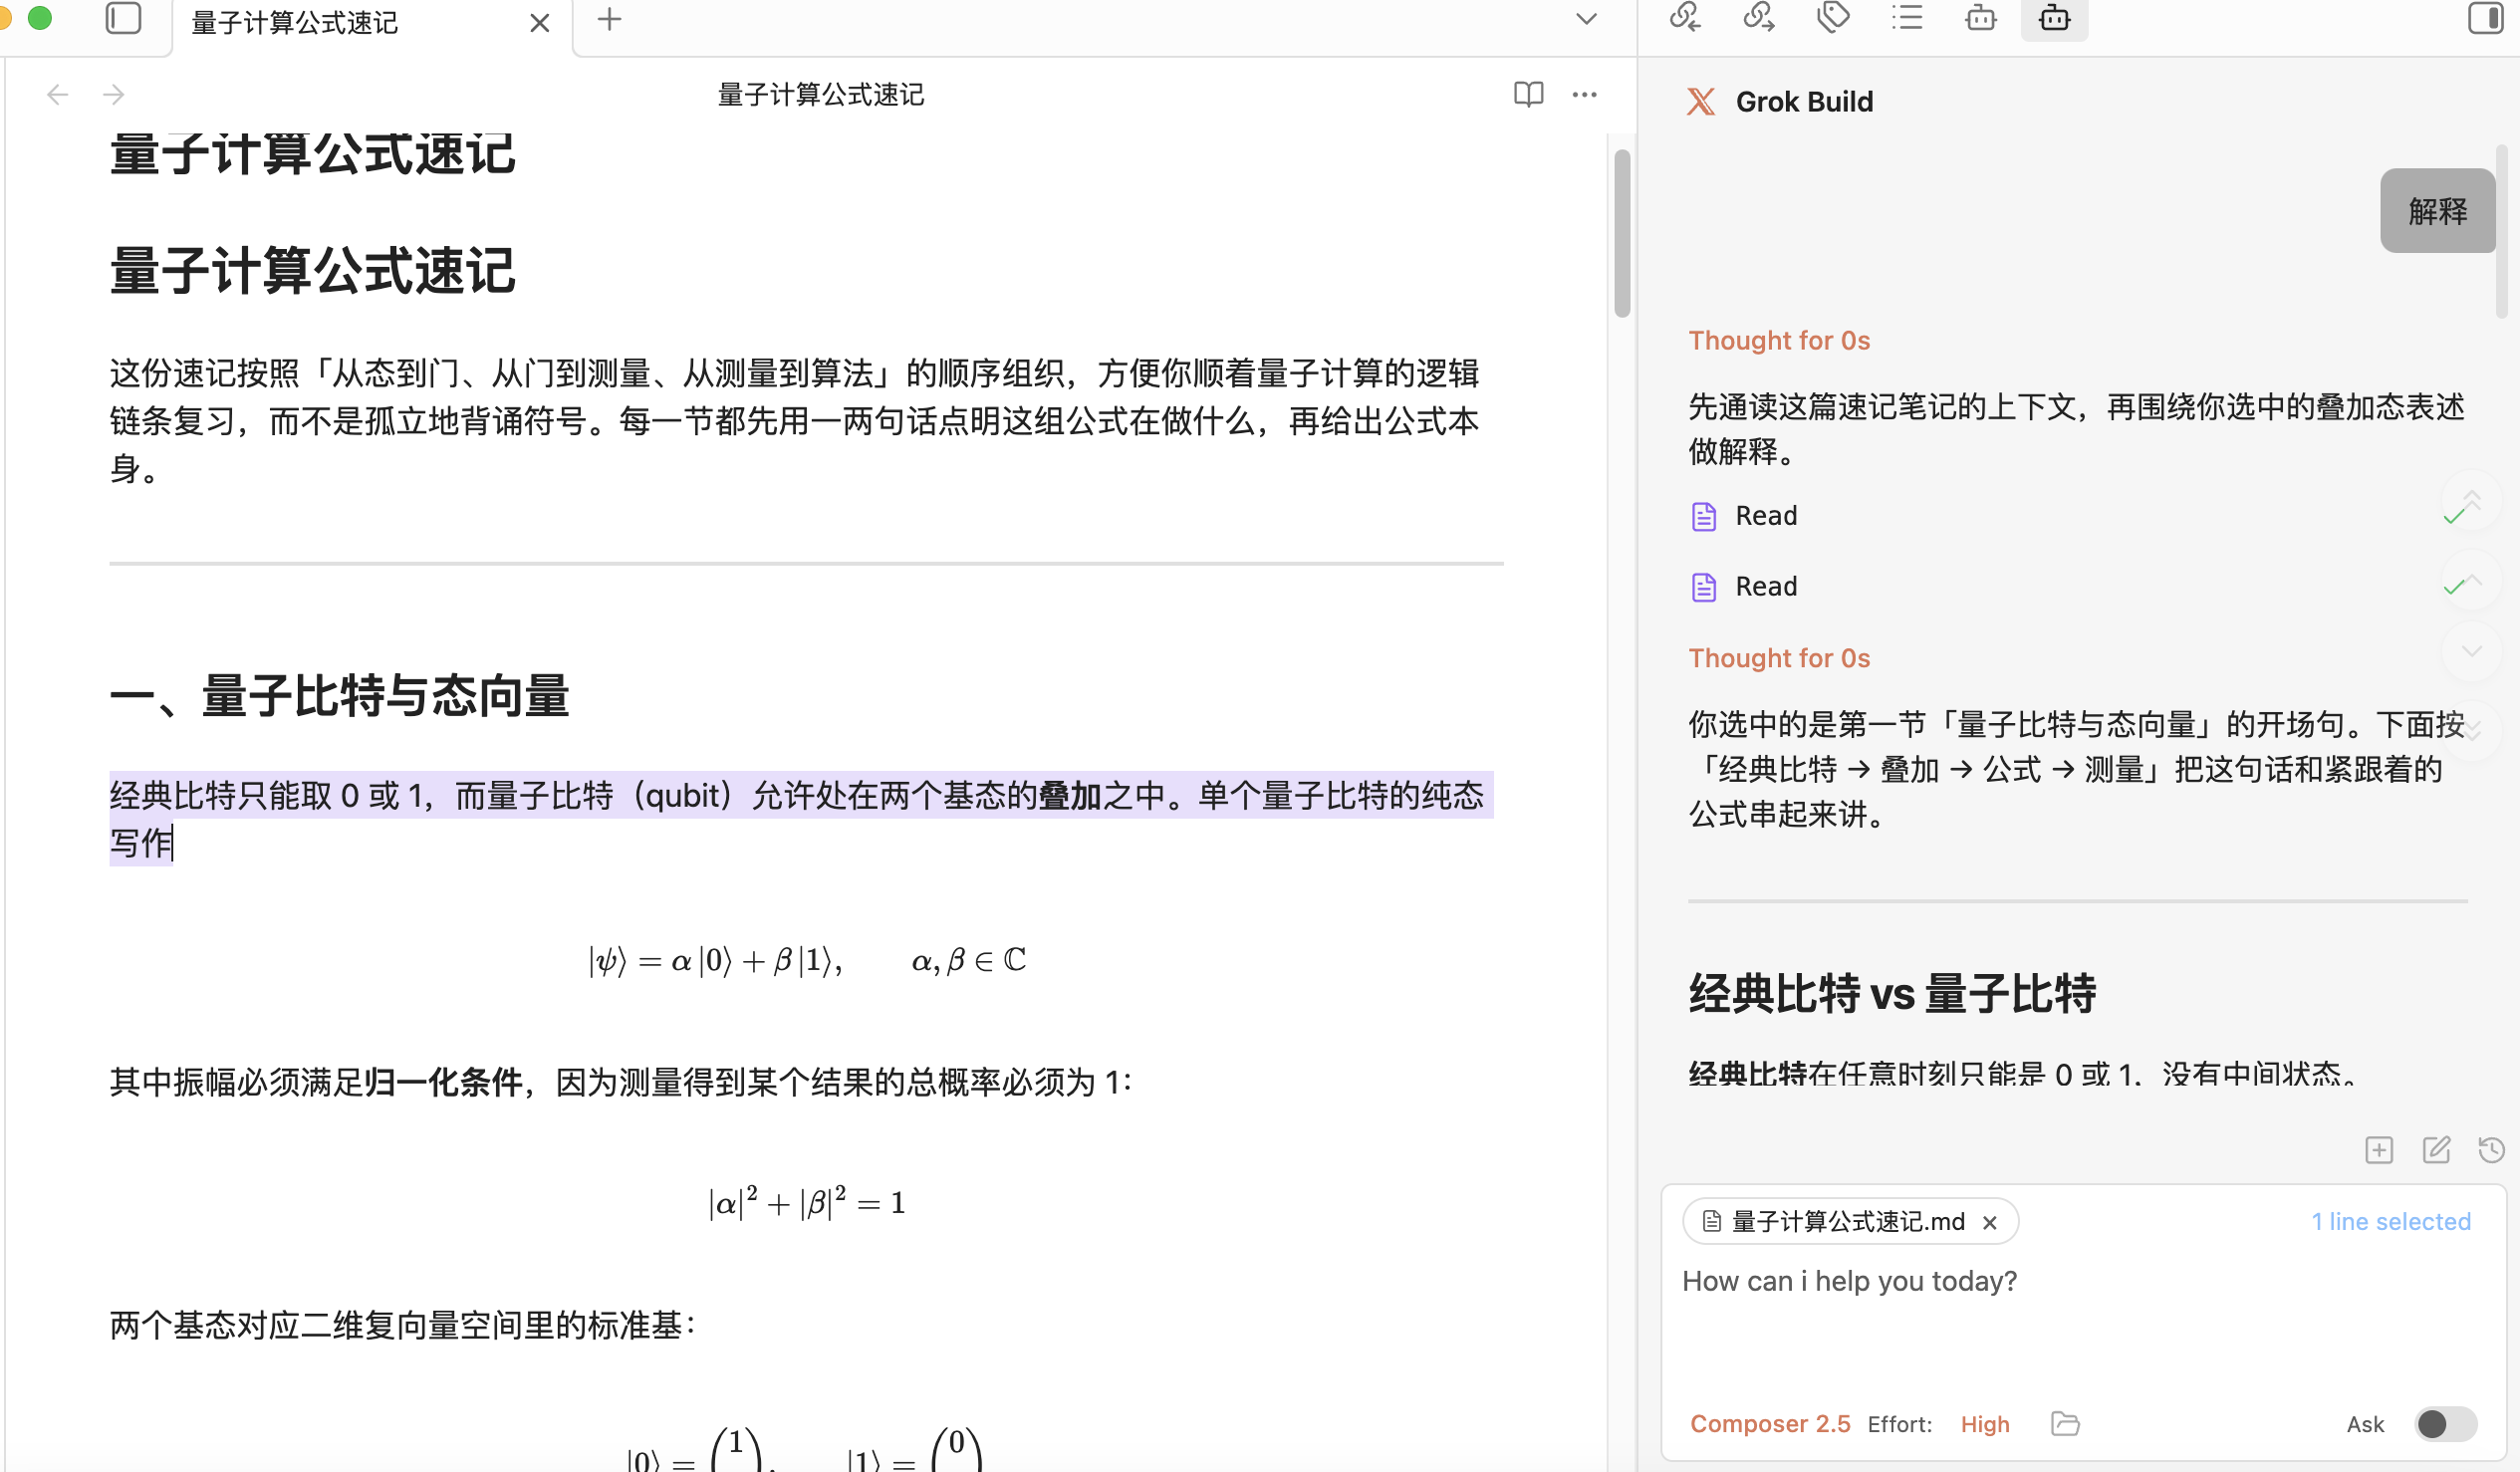Toggle the Ask mode switch
This screenshot has height=1472, width=2520.
pyautogui.click(x=2445, y=1424)
